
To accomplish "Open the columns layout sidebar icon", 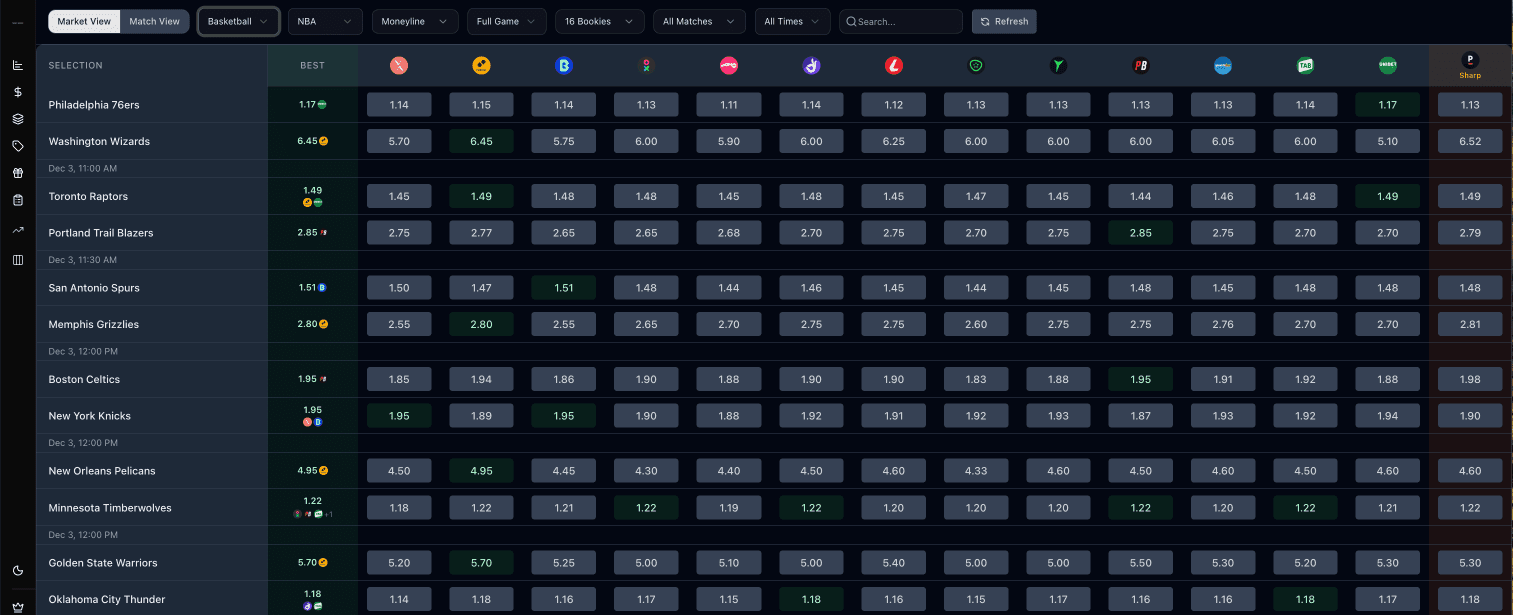I will 17,260.
